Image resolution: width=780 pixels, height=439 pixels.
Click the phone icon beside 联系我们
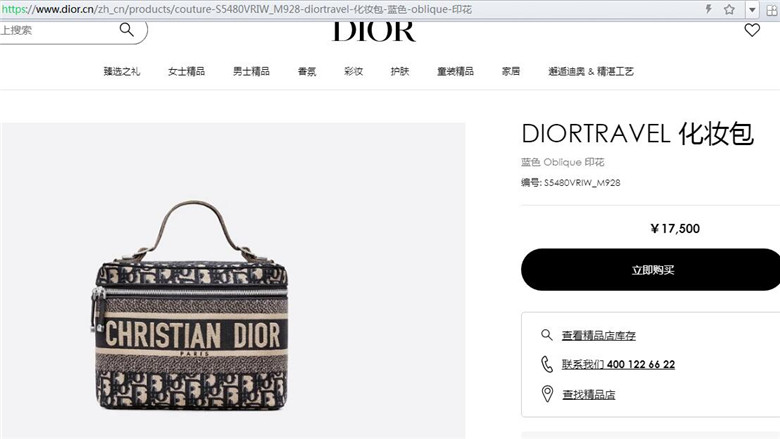pyautogui.click(x=547, y=364)
